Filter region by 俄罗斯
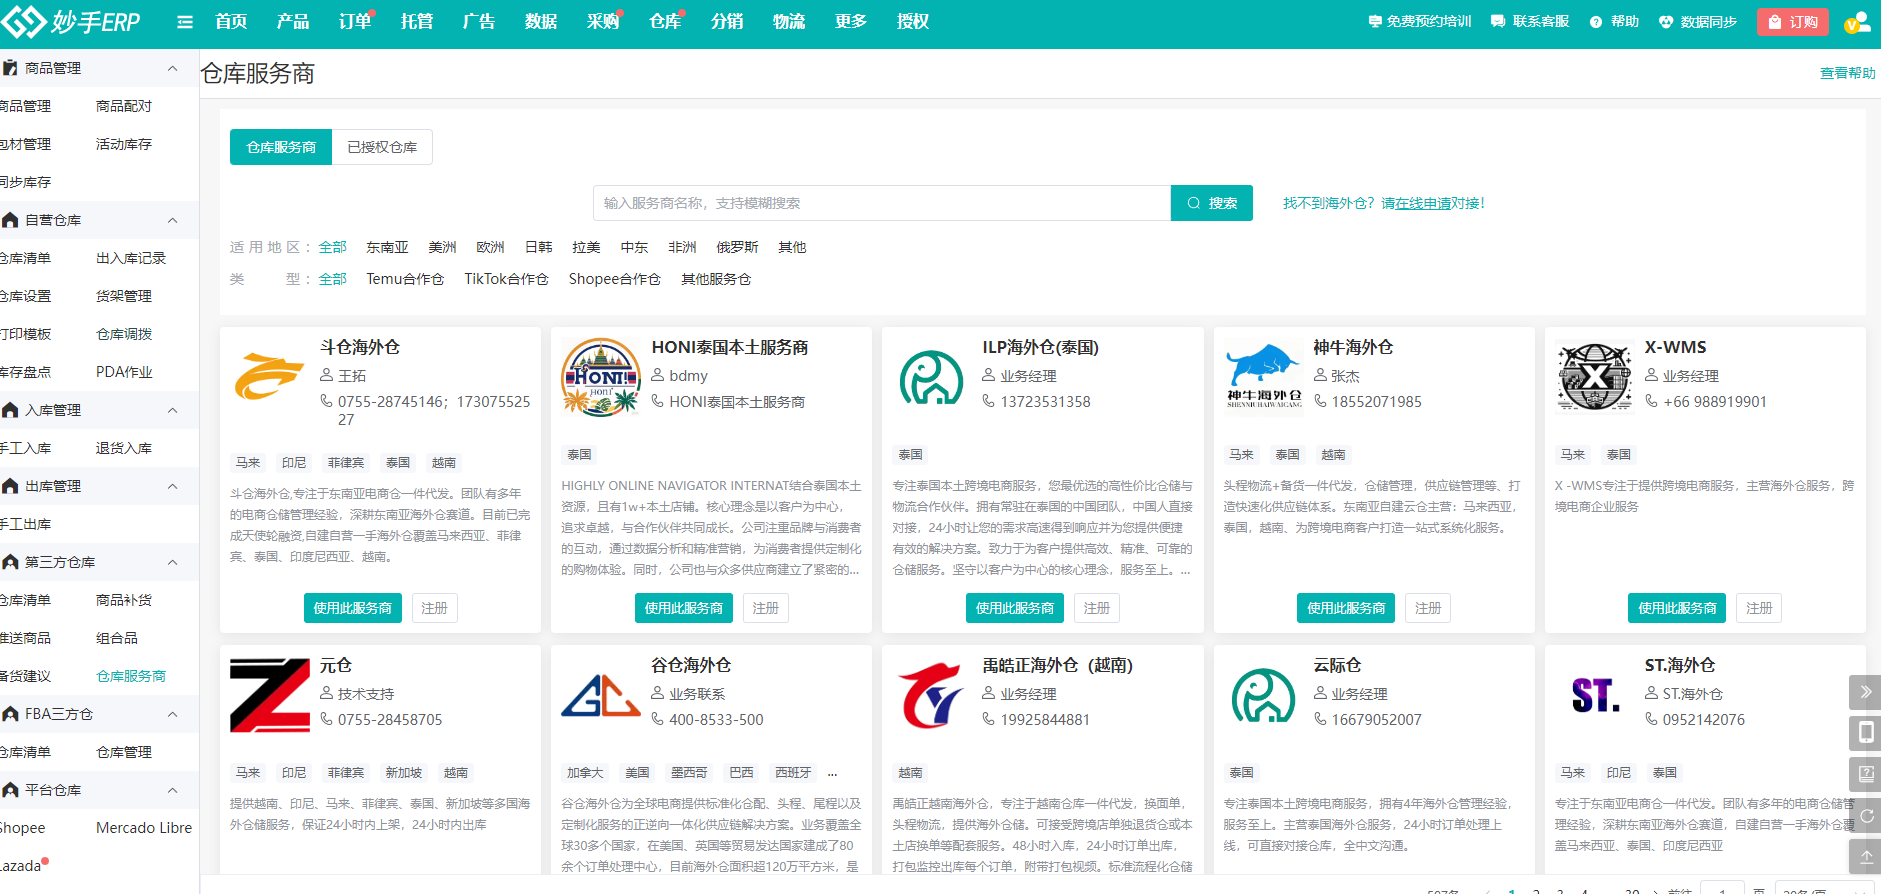Viewport: 1881px width, 894px height. click(x=737, y=247)
